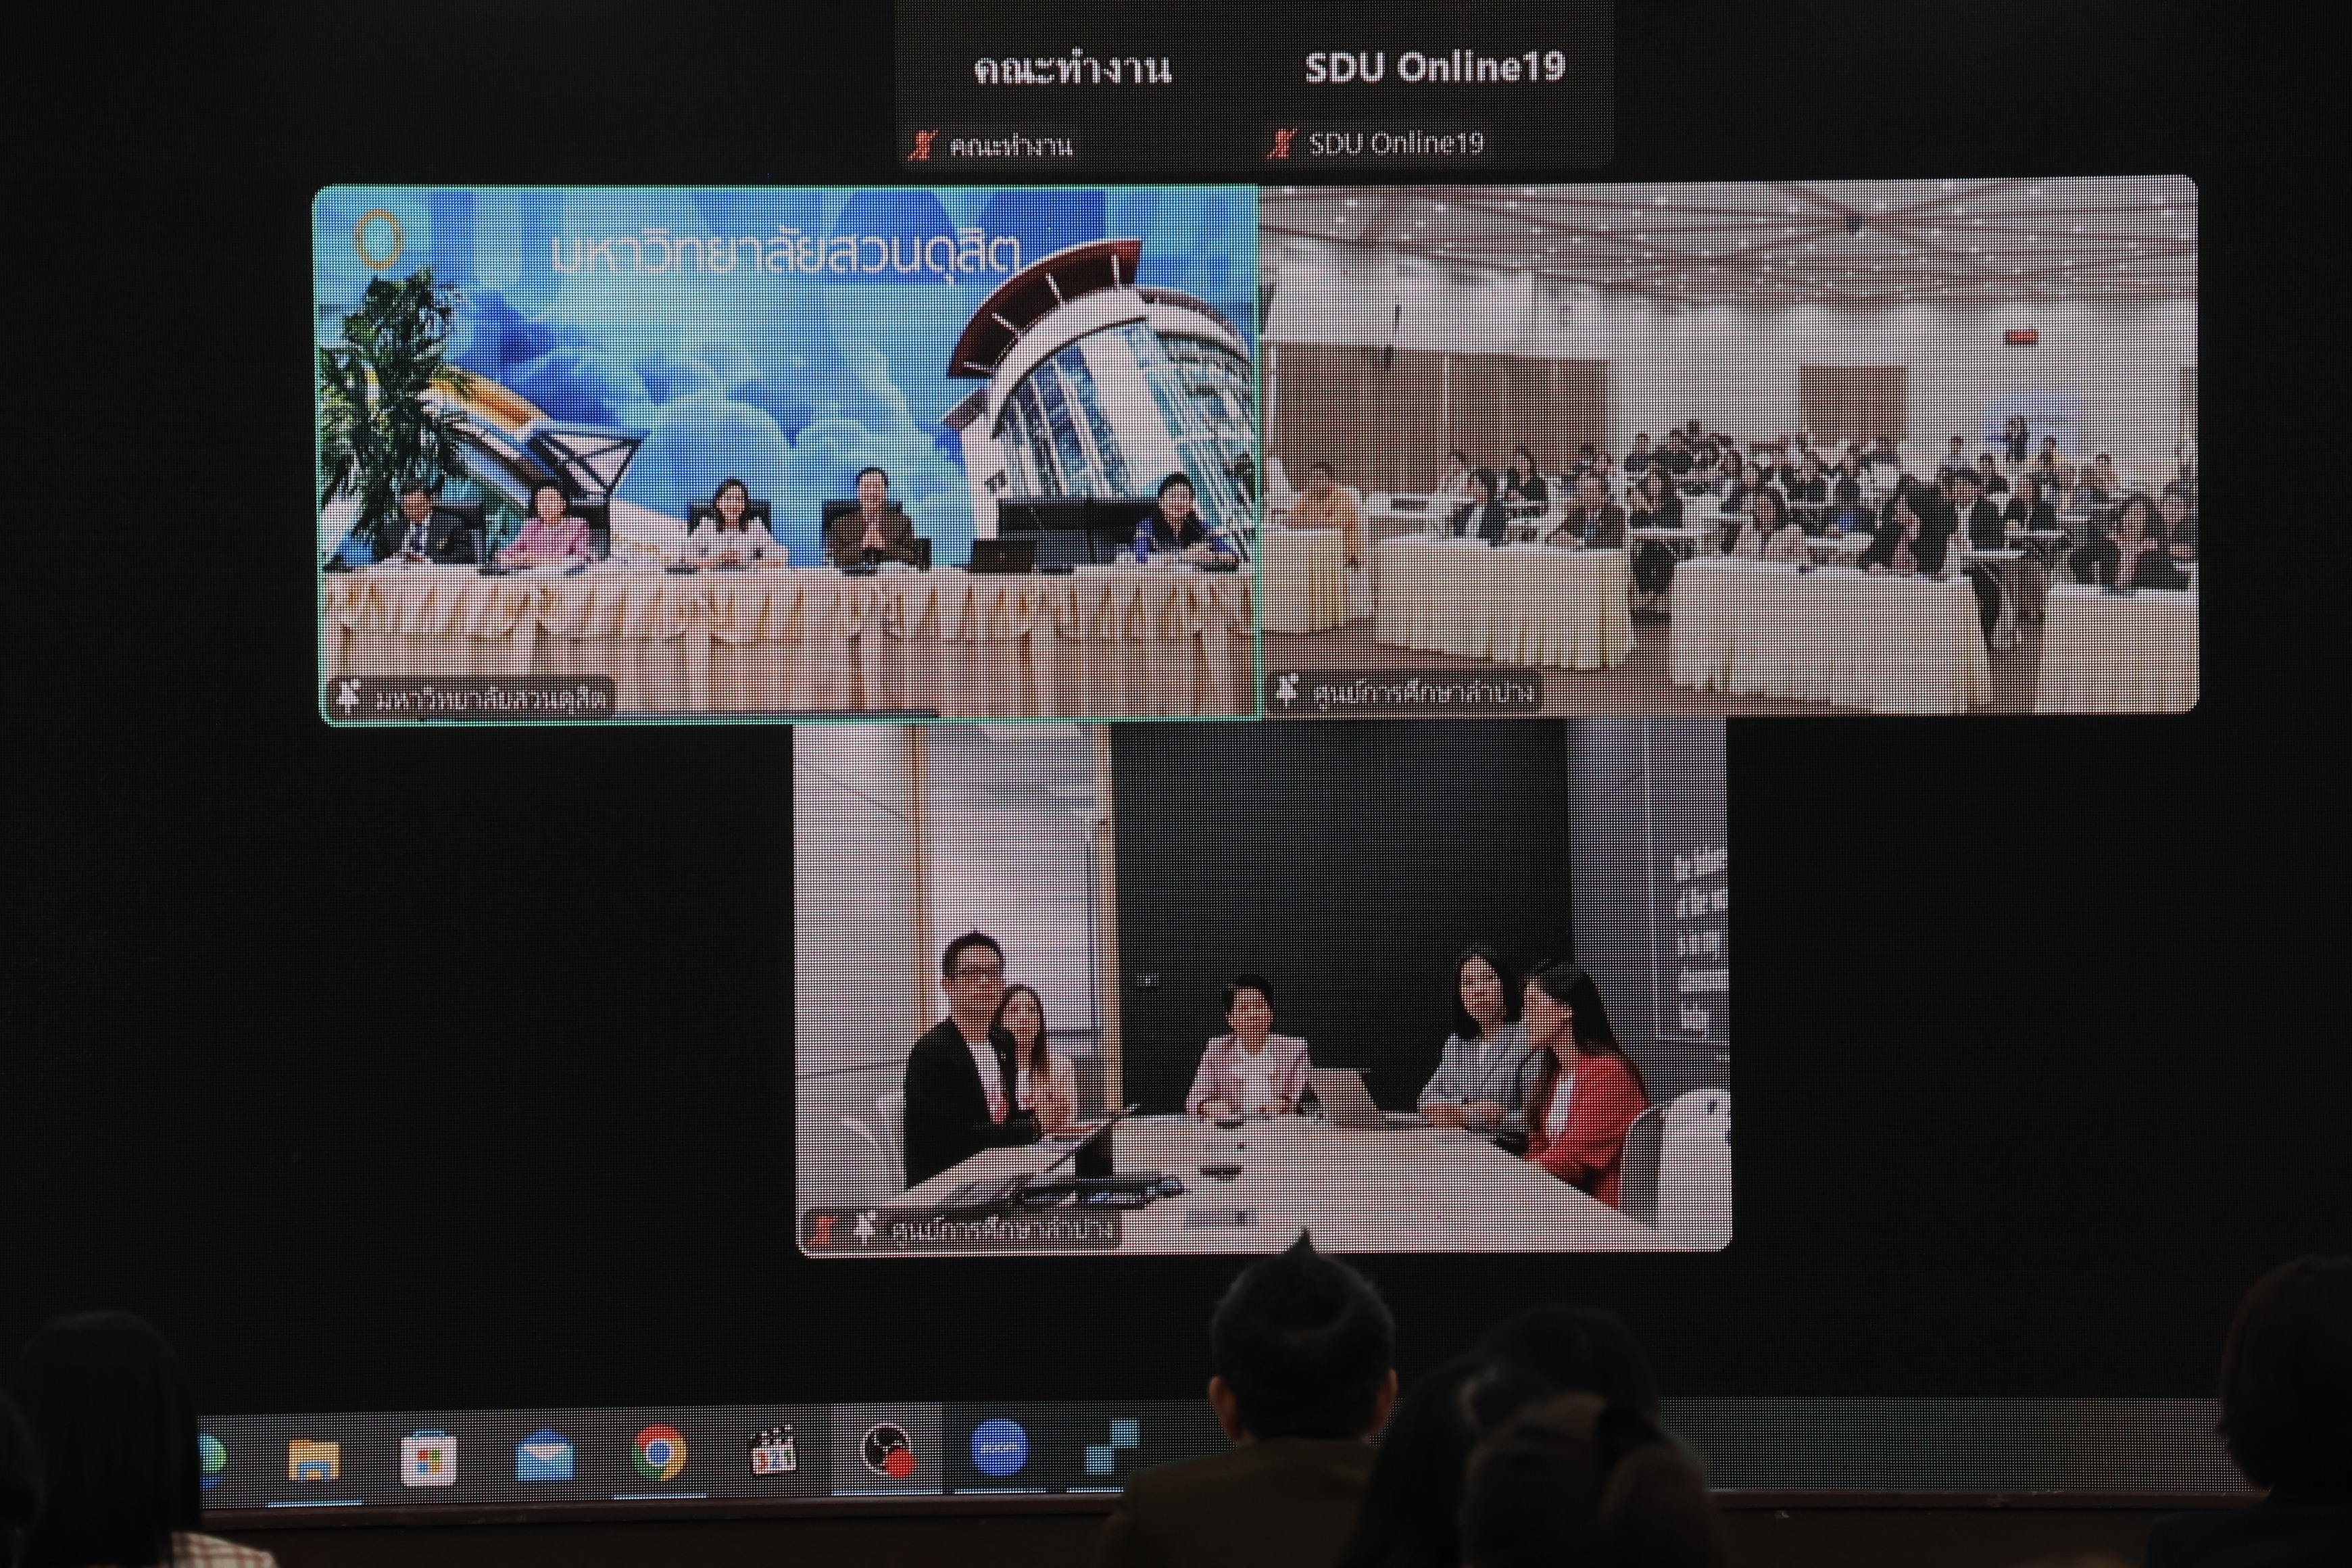Launch Microsoft Store from the taskbar
Viewport: 2352px width, 1568px height.
tap(429, 1459)
